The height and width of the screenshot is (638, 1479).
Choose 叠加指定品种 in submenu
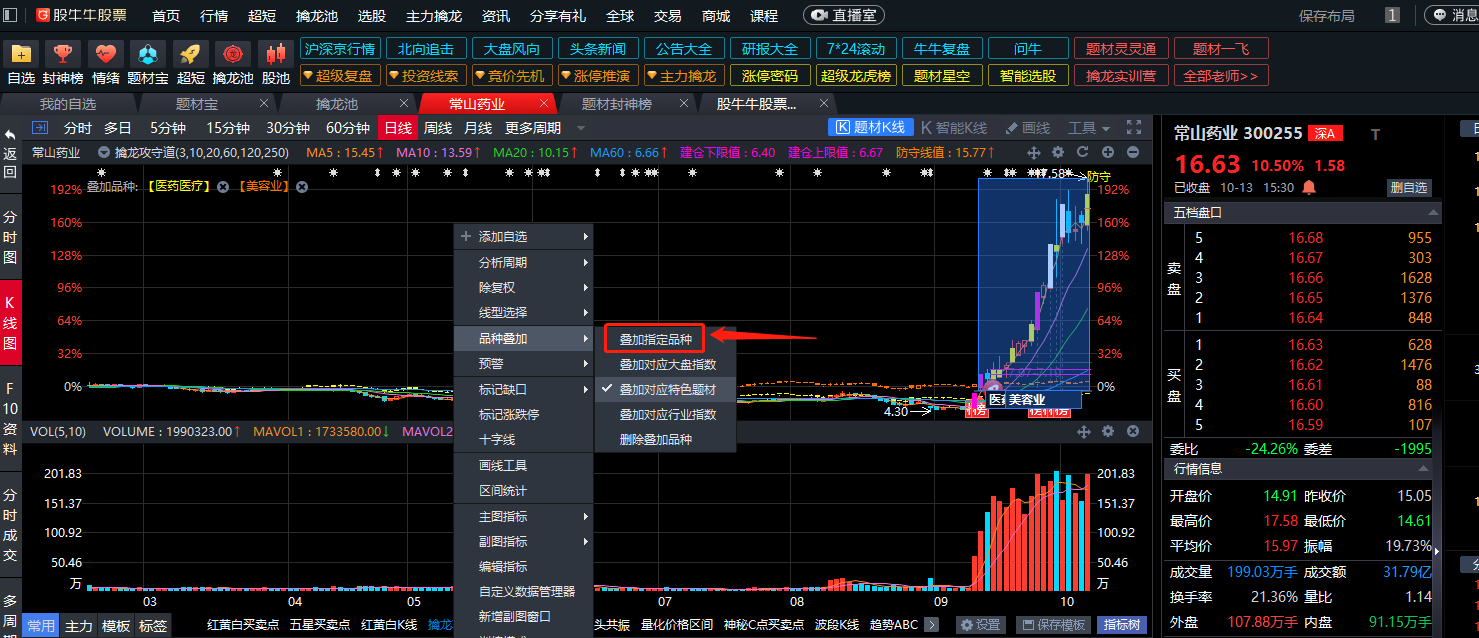click(x=655, y=339)
